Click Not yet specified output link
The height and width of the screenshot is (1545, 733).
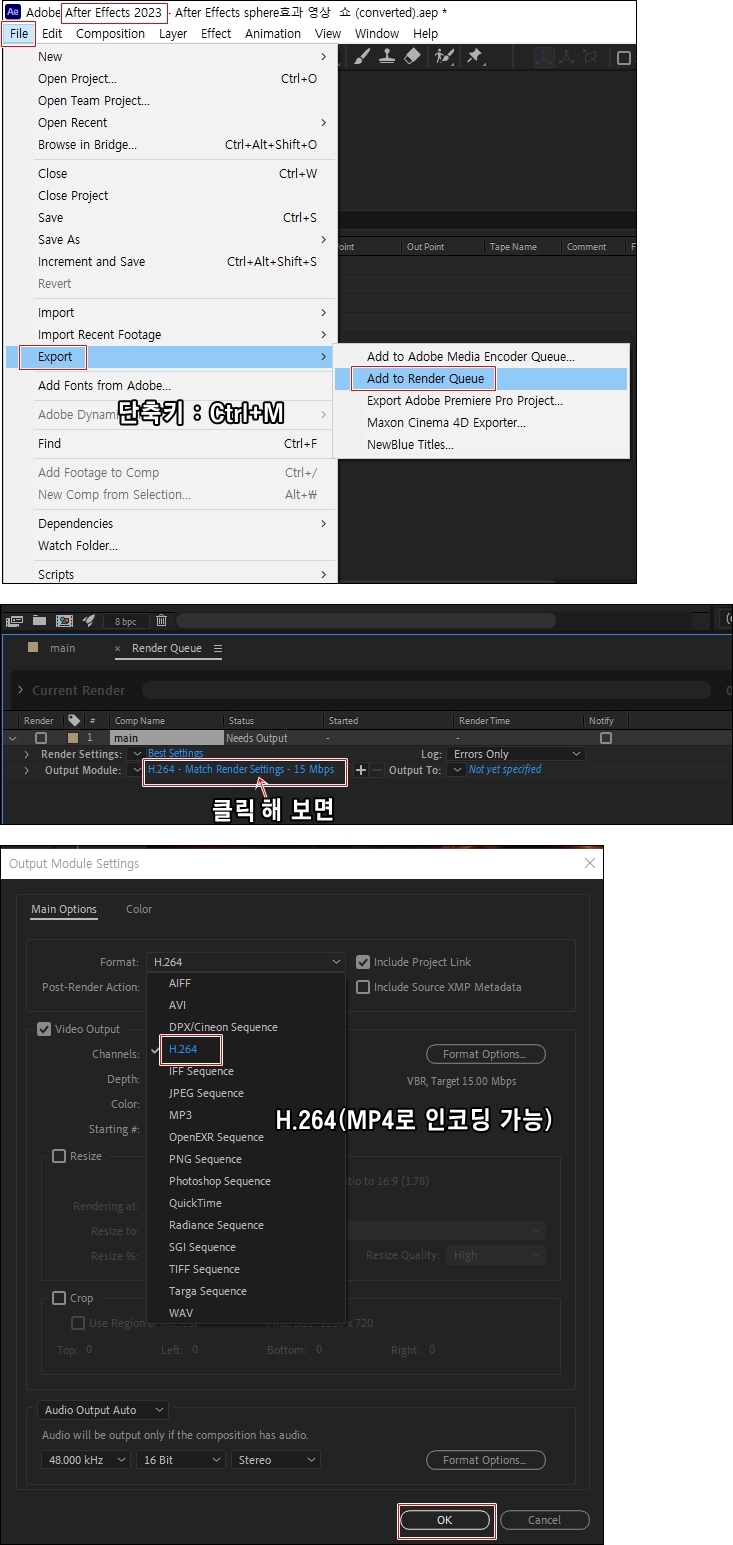pyautogui.click(x=505, y=769)
